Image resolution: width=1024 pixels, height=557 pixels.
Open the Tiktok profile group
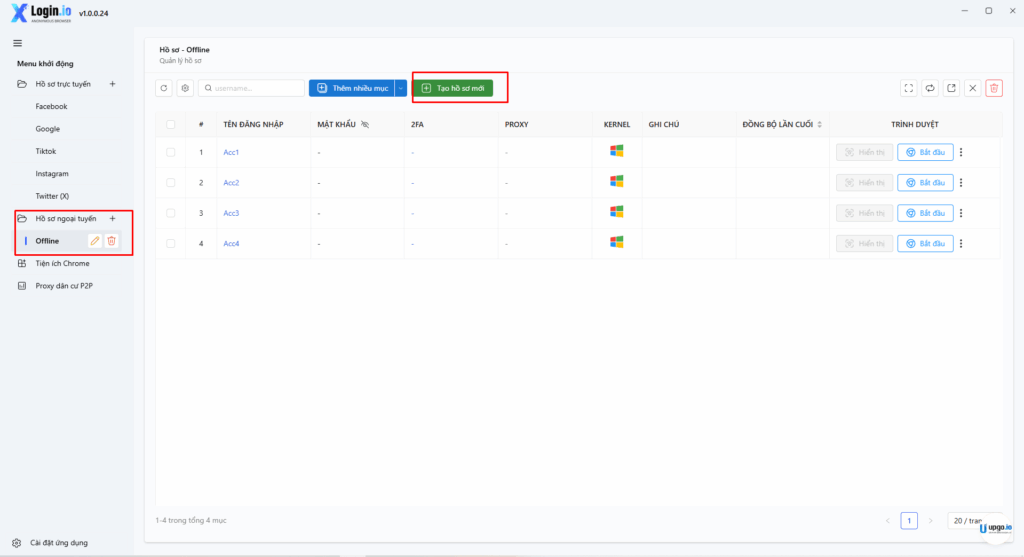click(x=46, y=151)
